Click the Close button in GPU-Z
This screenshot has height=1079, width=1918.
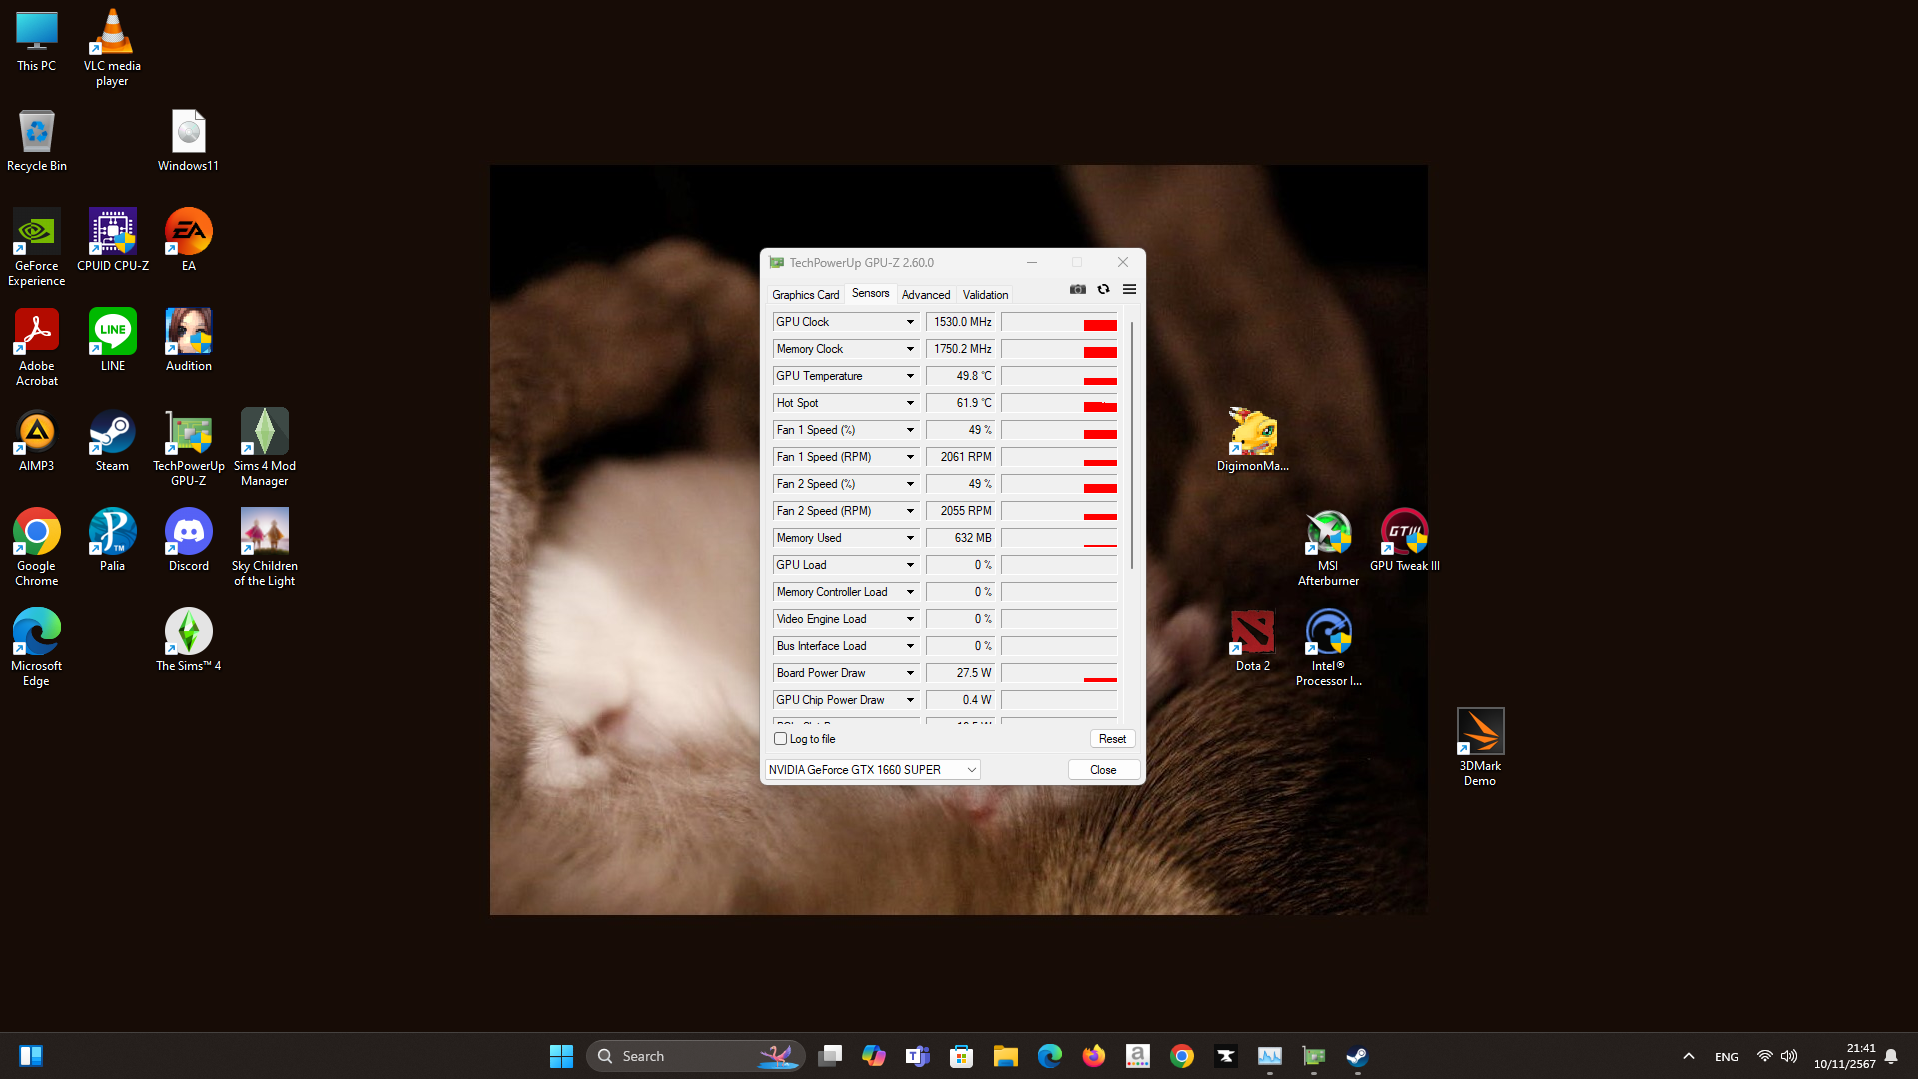1103,770
